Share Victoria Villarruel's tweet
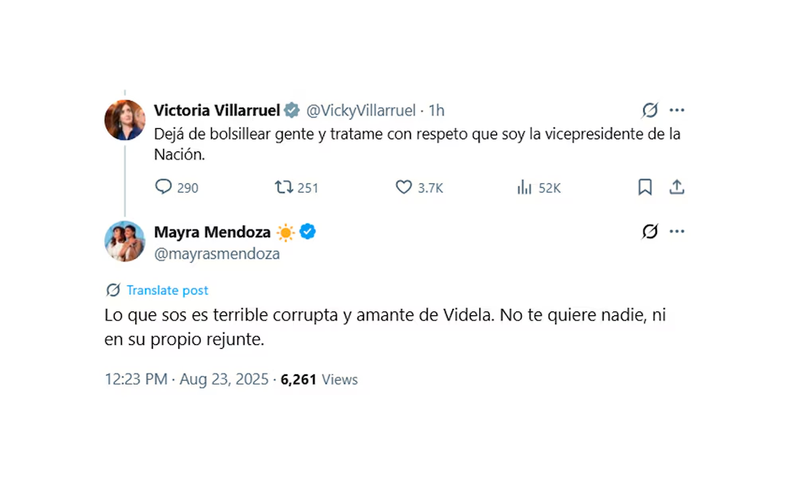The width and height of the screenshot is (790, 497). pos(676,187)
